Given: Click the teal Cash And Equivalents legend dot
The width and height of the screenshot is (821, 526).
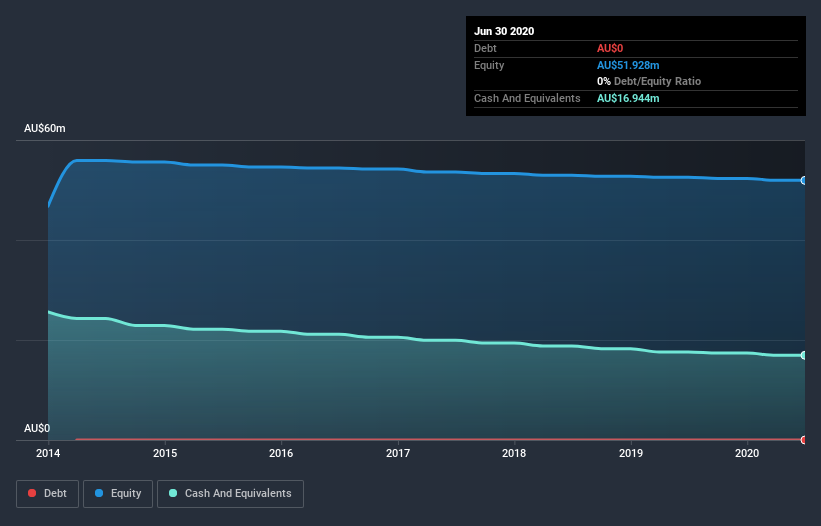Looking at the screenshot, I should [x=173, y=493].
